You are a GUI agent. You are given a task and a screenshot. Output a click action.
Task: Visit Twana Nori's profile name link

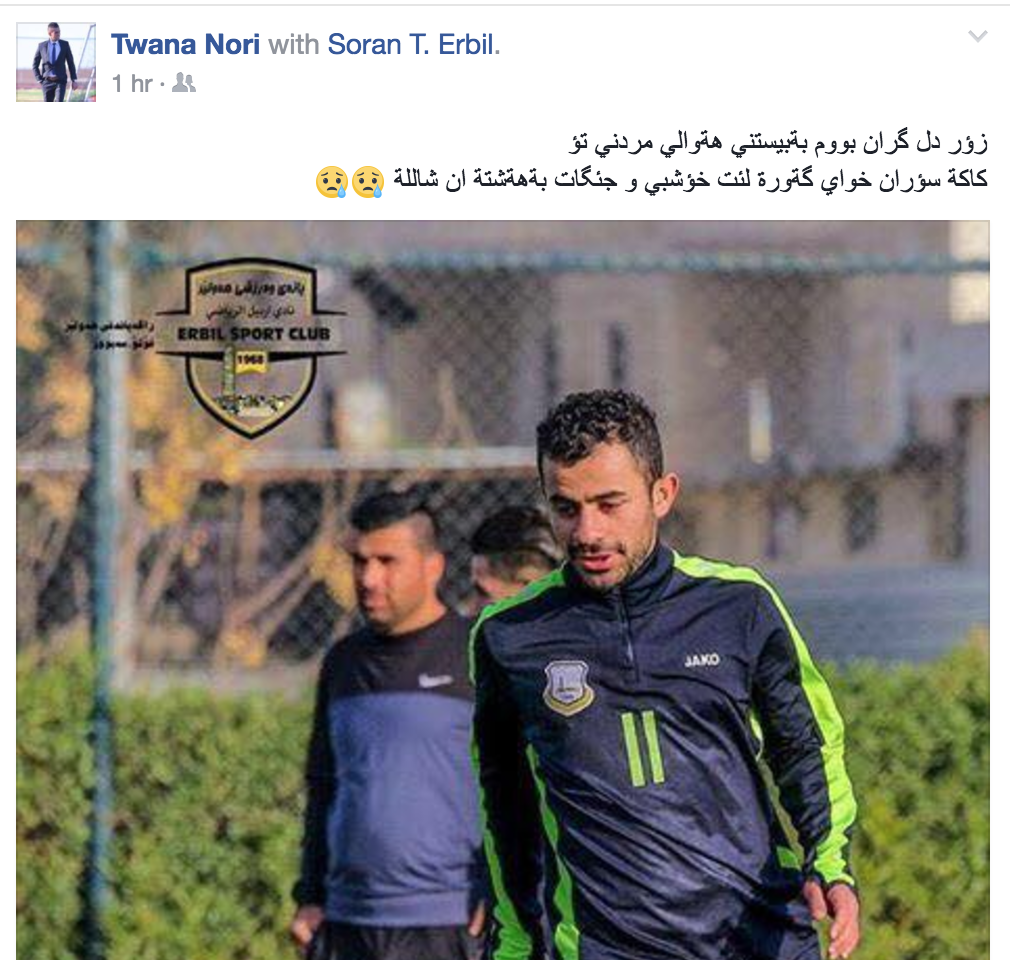point(186,44)
